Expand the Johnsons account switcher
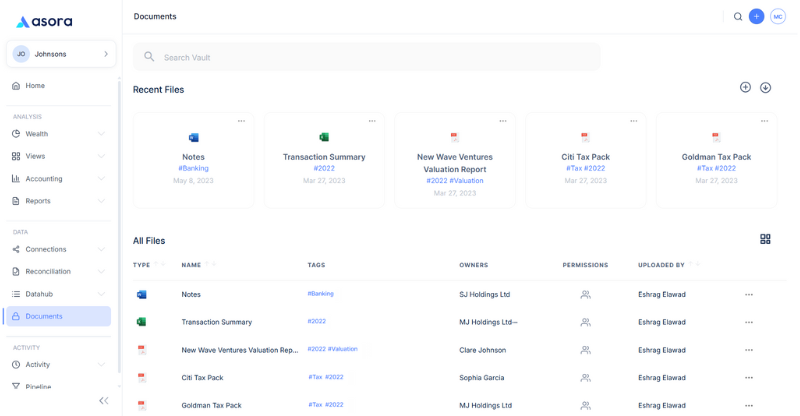Screen dimensions: 800x416 click(61, 54)
